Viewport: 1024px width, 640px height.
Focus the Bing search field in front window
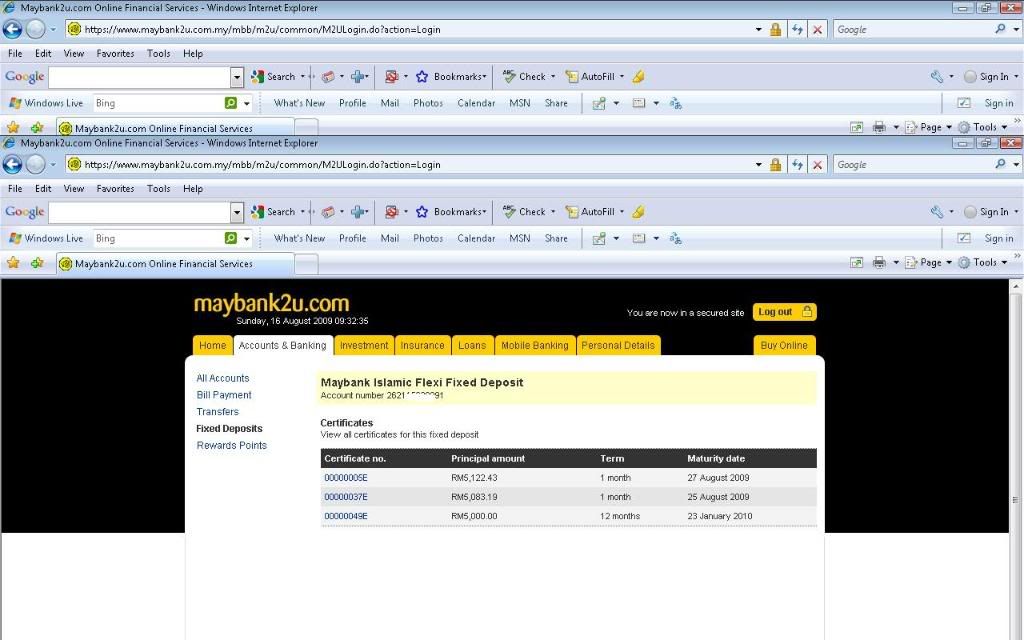[x=158, y=238]
